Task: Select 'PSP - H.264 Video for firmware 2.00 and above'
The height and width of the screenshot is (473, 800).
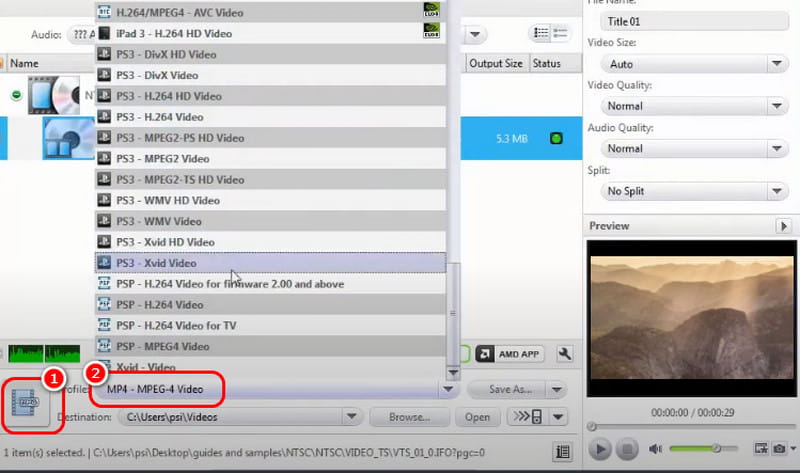Action: 270,284
